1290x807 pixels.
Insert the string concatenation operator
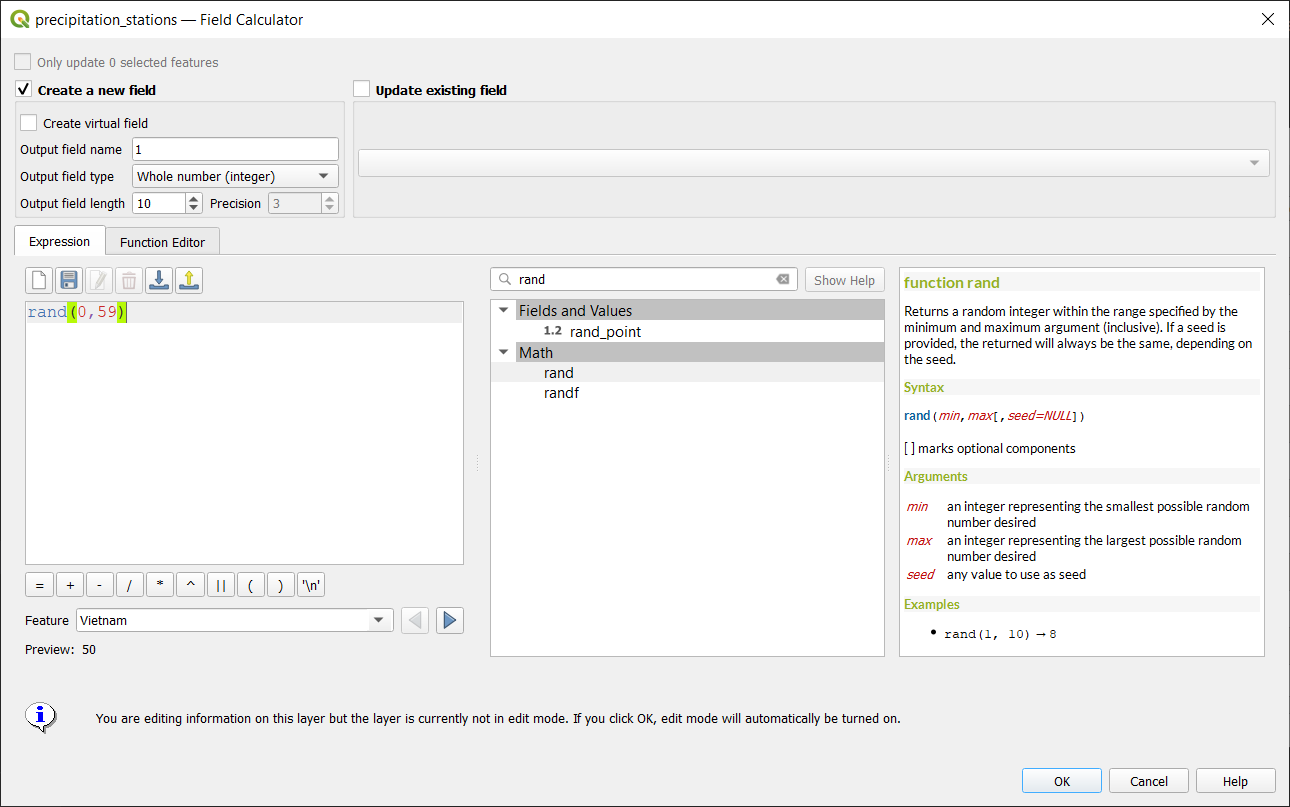pyautogui.click(x=220, y=586)
